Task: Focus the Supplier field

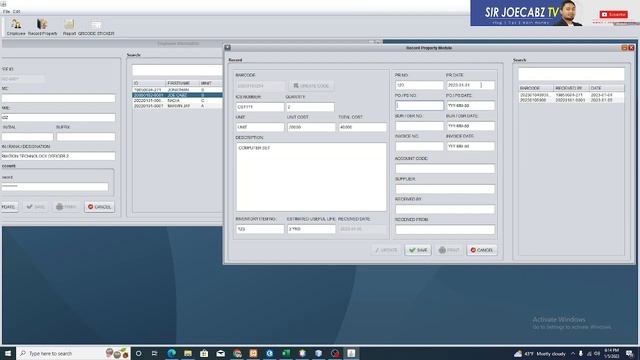Action: coord(445,189)
